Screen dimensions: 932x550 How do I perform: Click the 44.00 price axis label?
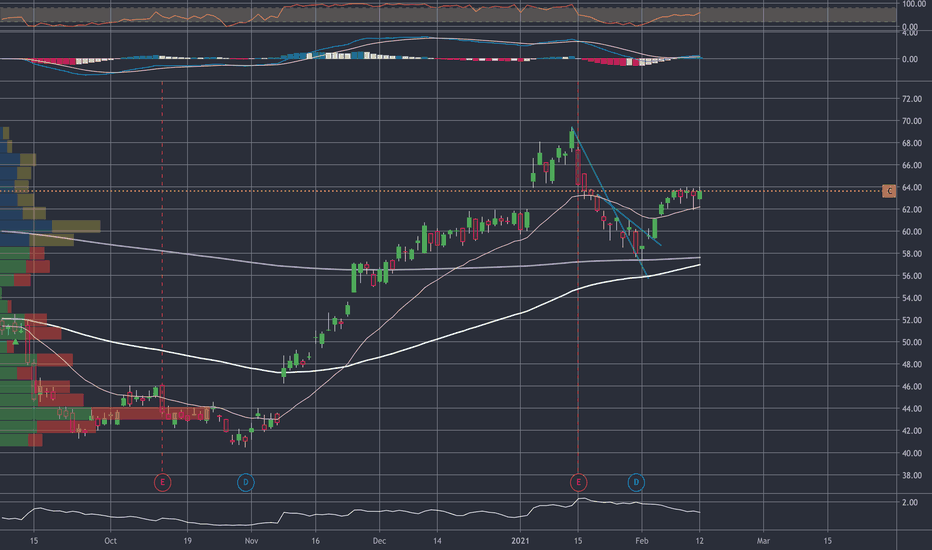point(912,408)
